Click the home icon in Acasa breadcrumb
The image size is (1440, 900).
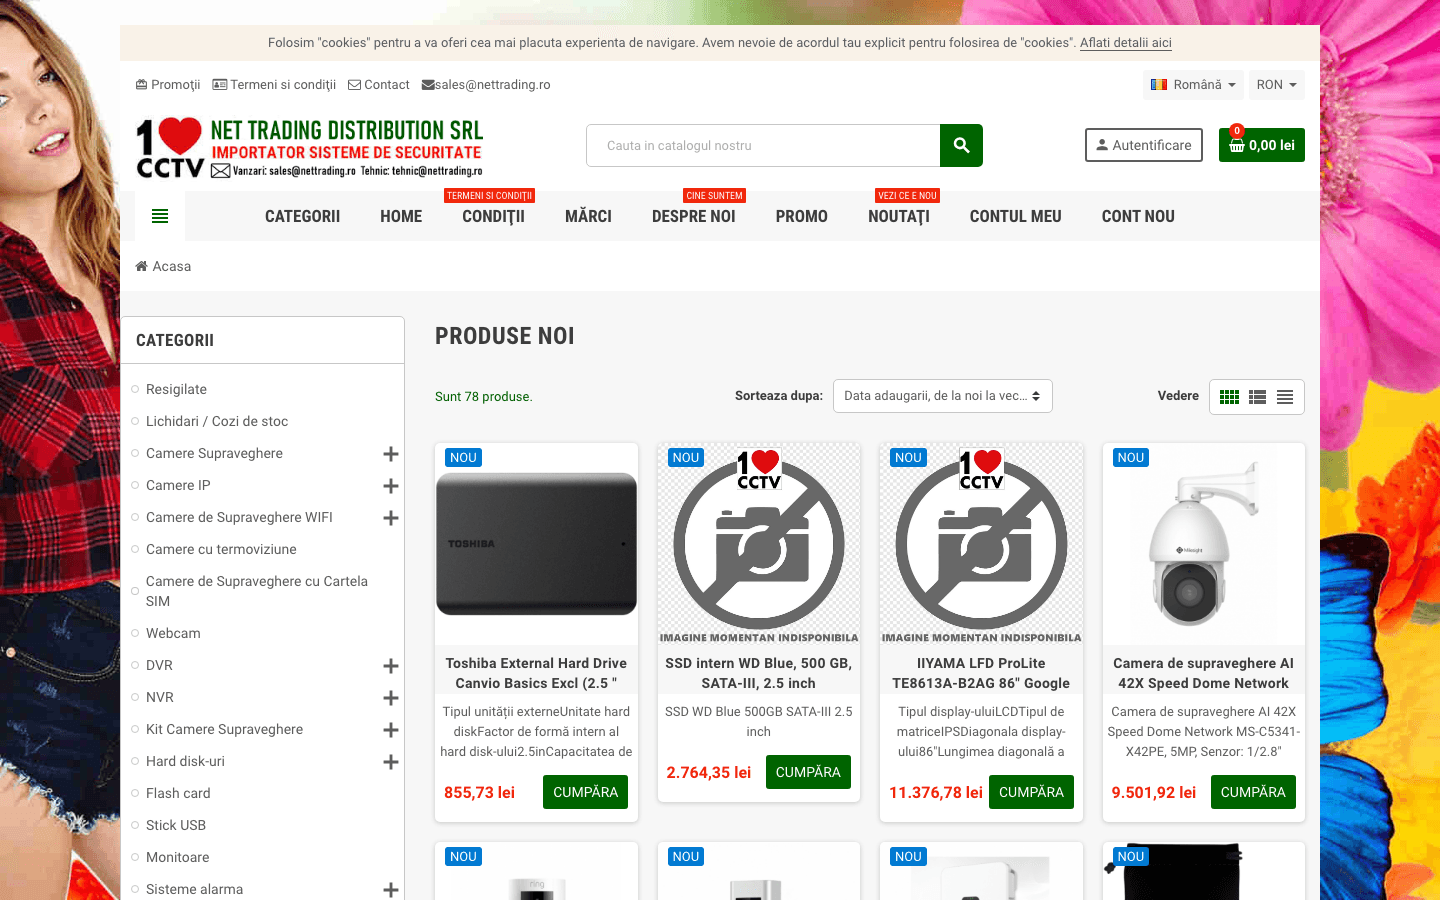pos(142,266)
